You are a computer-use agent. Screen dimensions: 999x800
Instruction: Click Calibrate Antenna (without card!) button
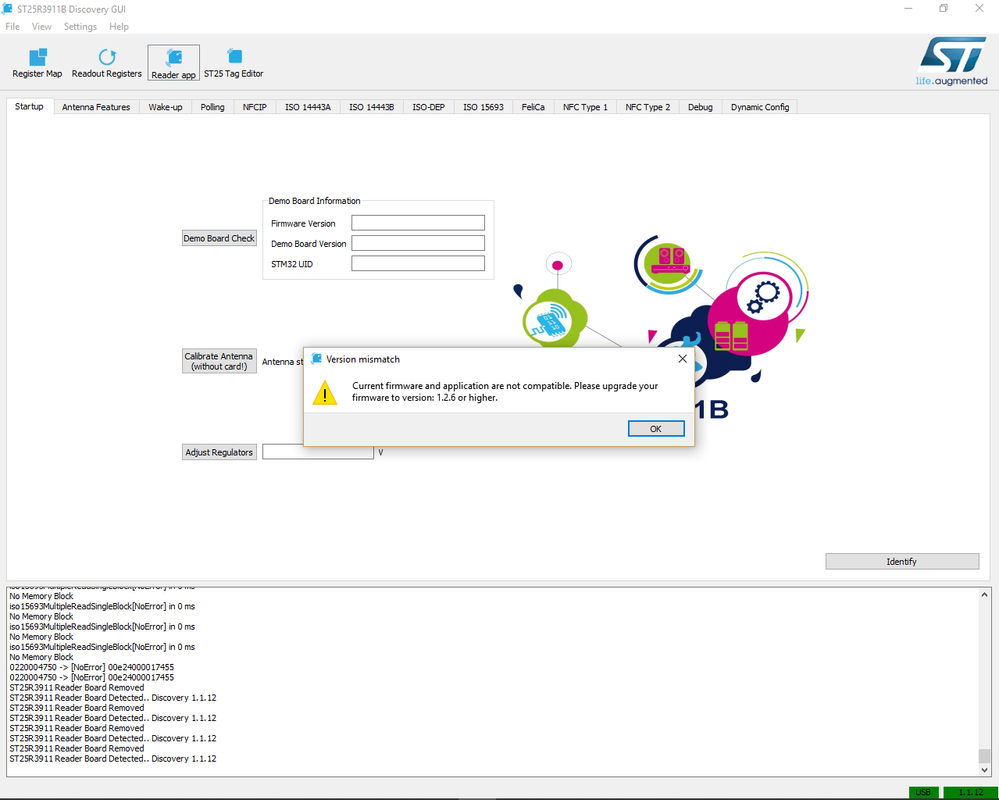[x=219, y=361]
